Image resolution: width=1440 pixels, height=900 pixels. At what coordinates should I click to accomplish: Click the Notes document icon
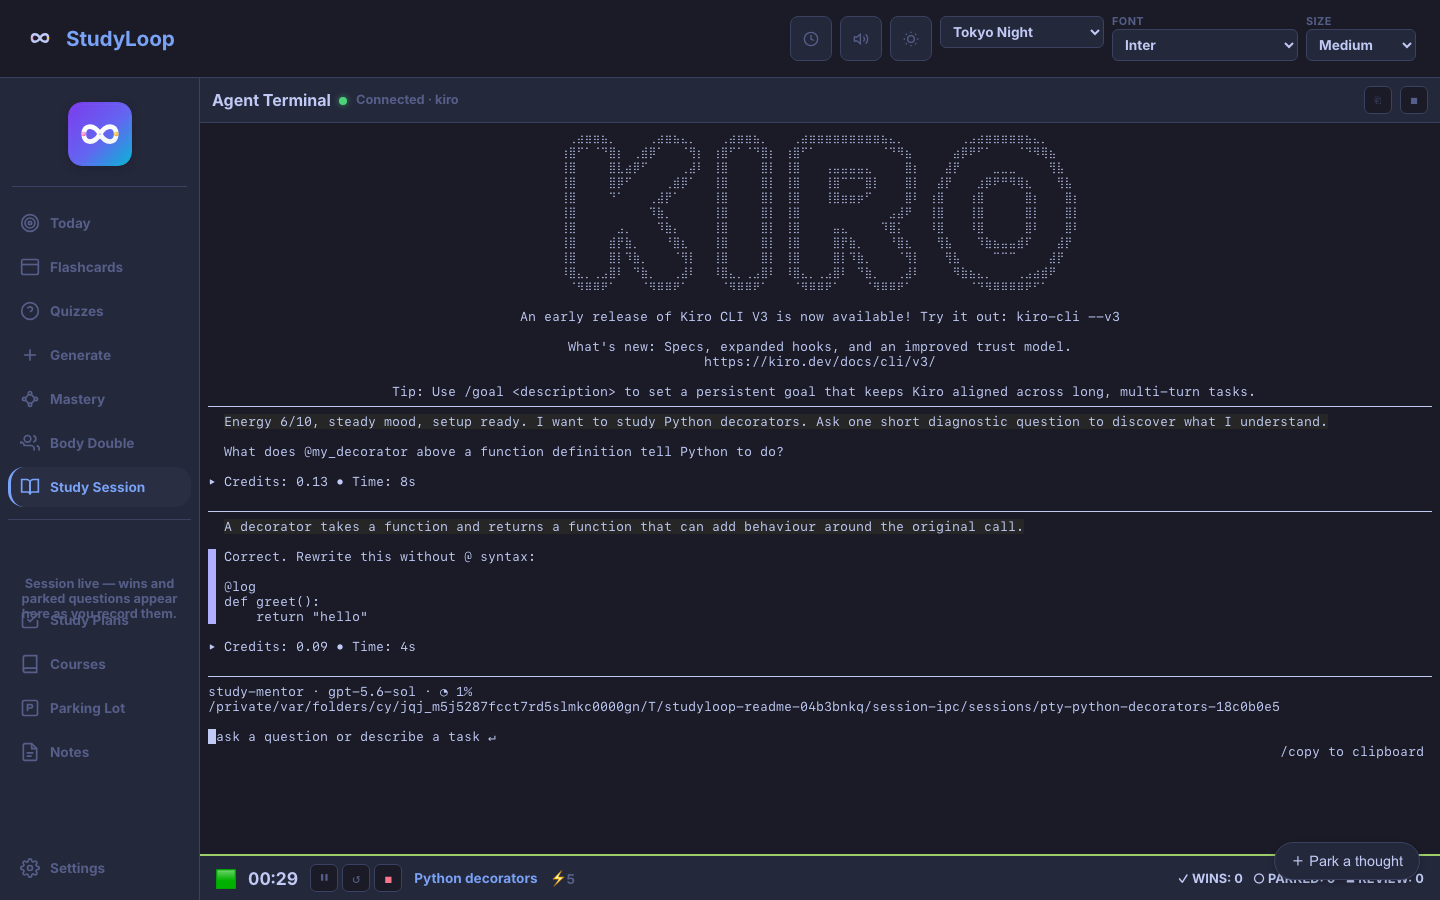(x=30, y=752)
